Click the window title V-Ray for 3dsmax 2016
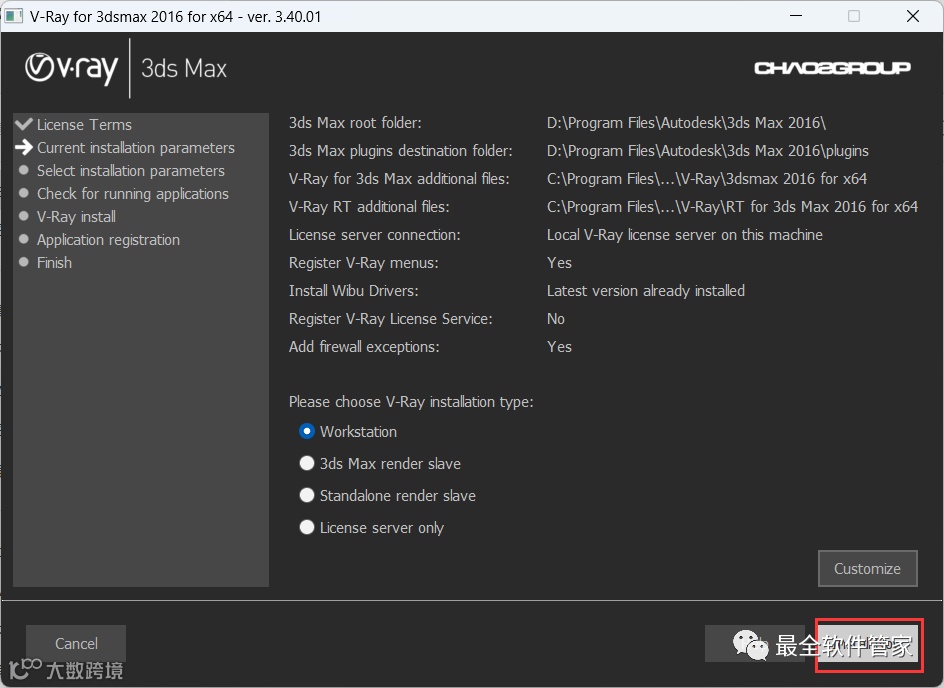Screen dimensions: 944x688 click(x=176, y=16)
